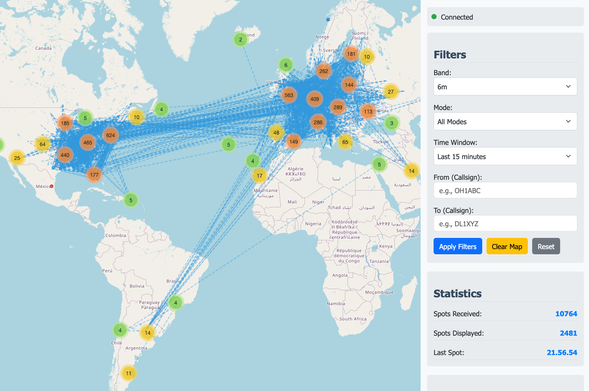Image resolution: width=589 pixels, height=391 pixels.
Task: Open the yellow 65-spot cluster
Action: [x=345, y=142]
